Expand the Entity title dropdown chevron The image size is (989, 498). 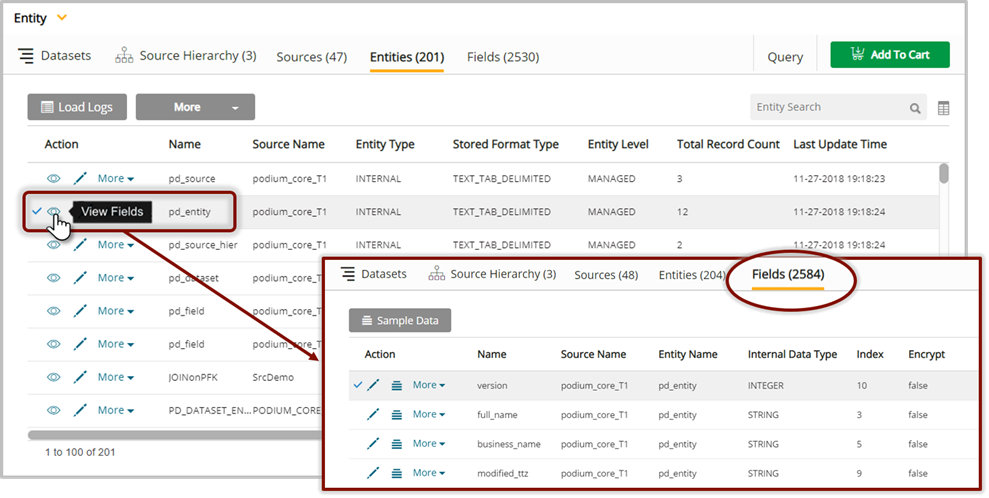pos(62,18)
